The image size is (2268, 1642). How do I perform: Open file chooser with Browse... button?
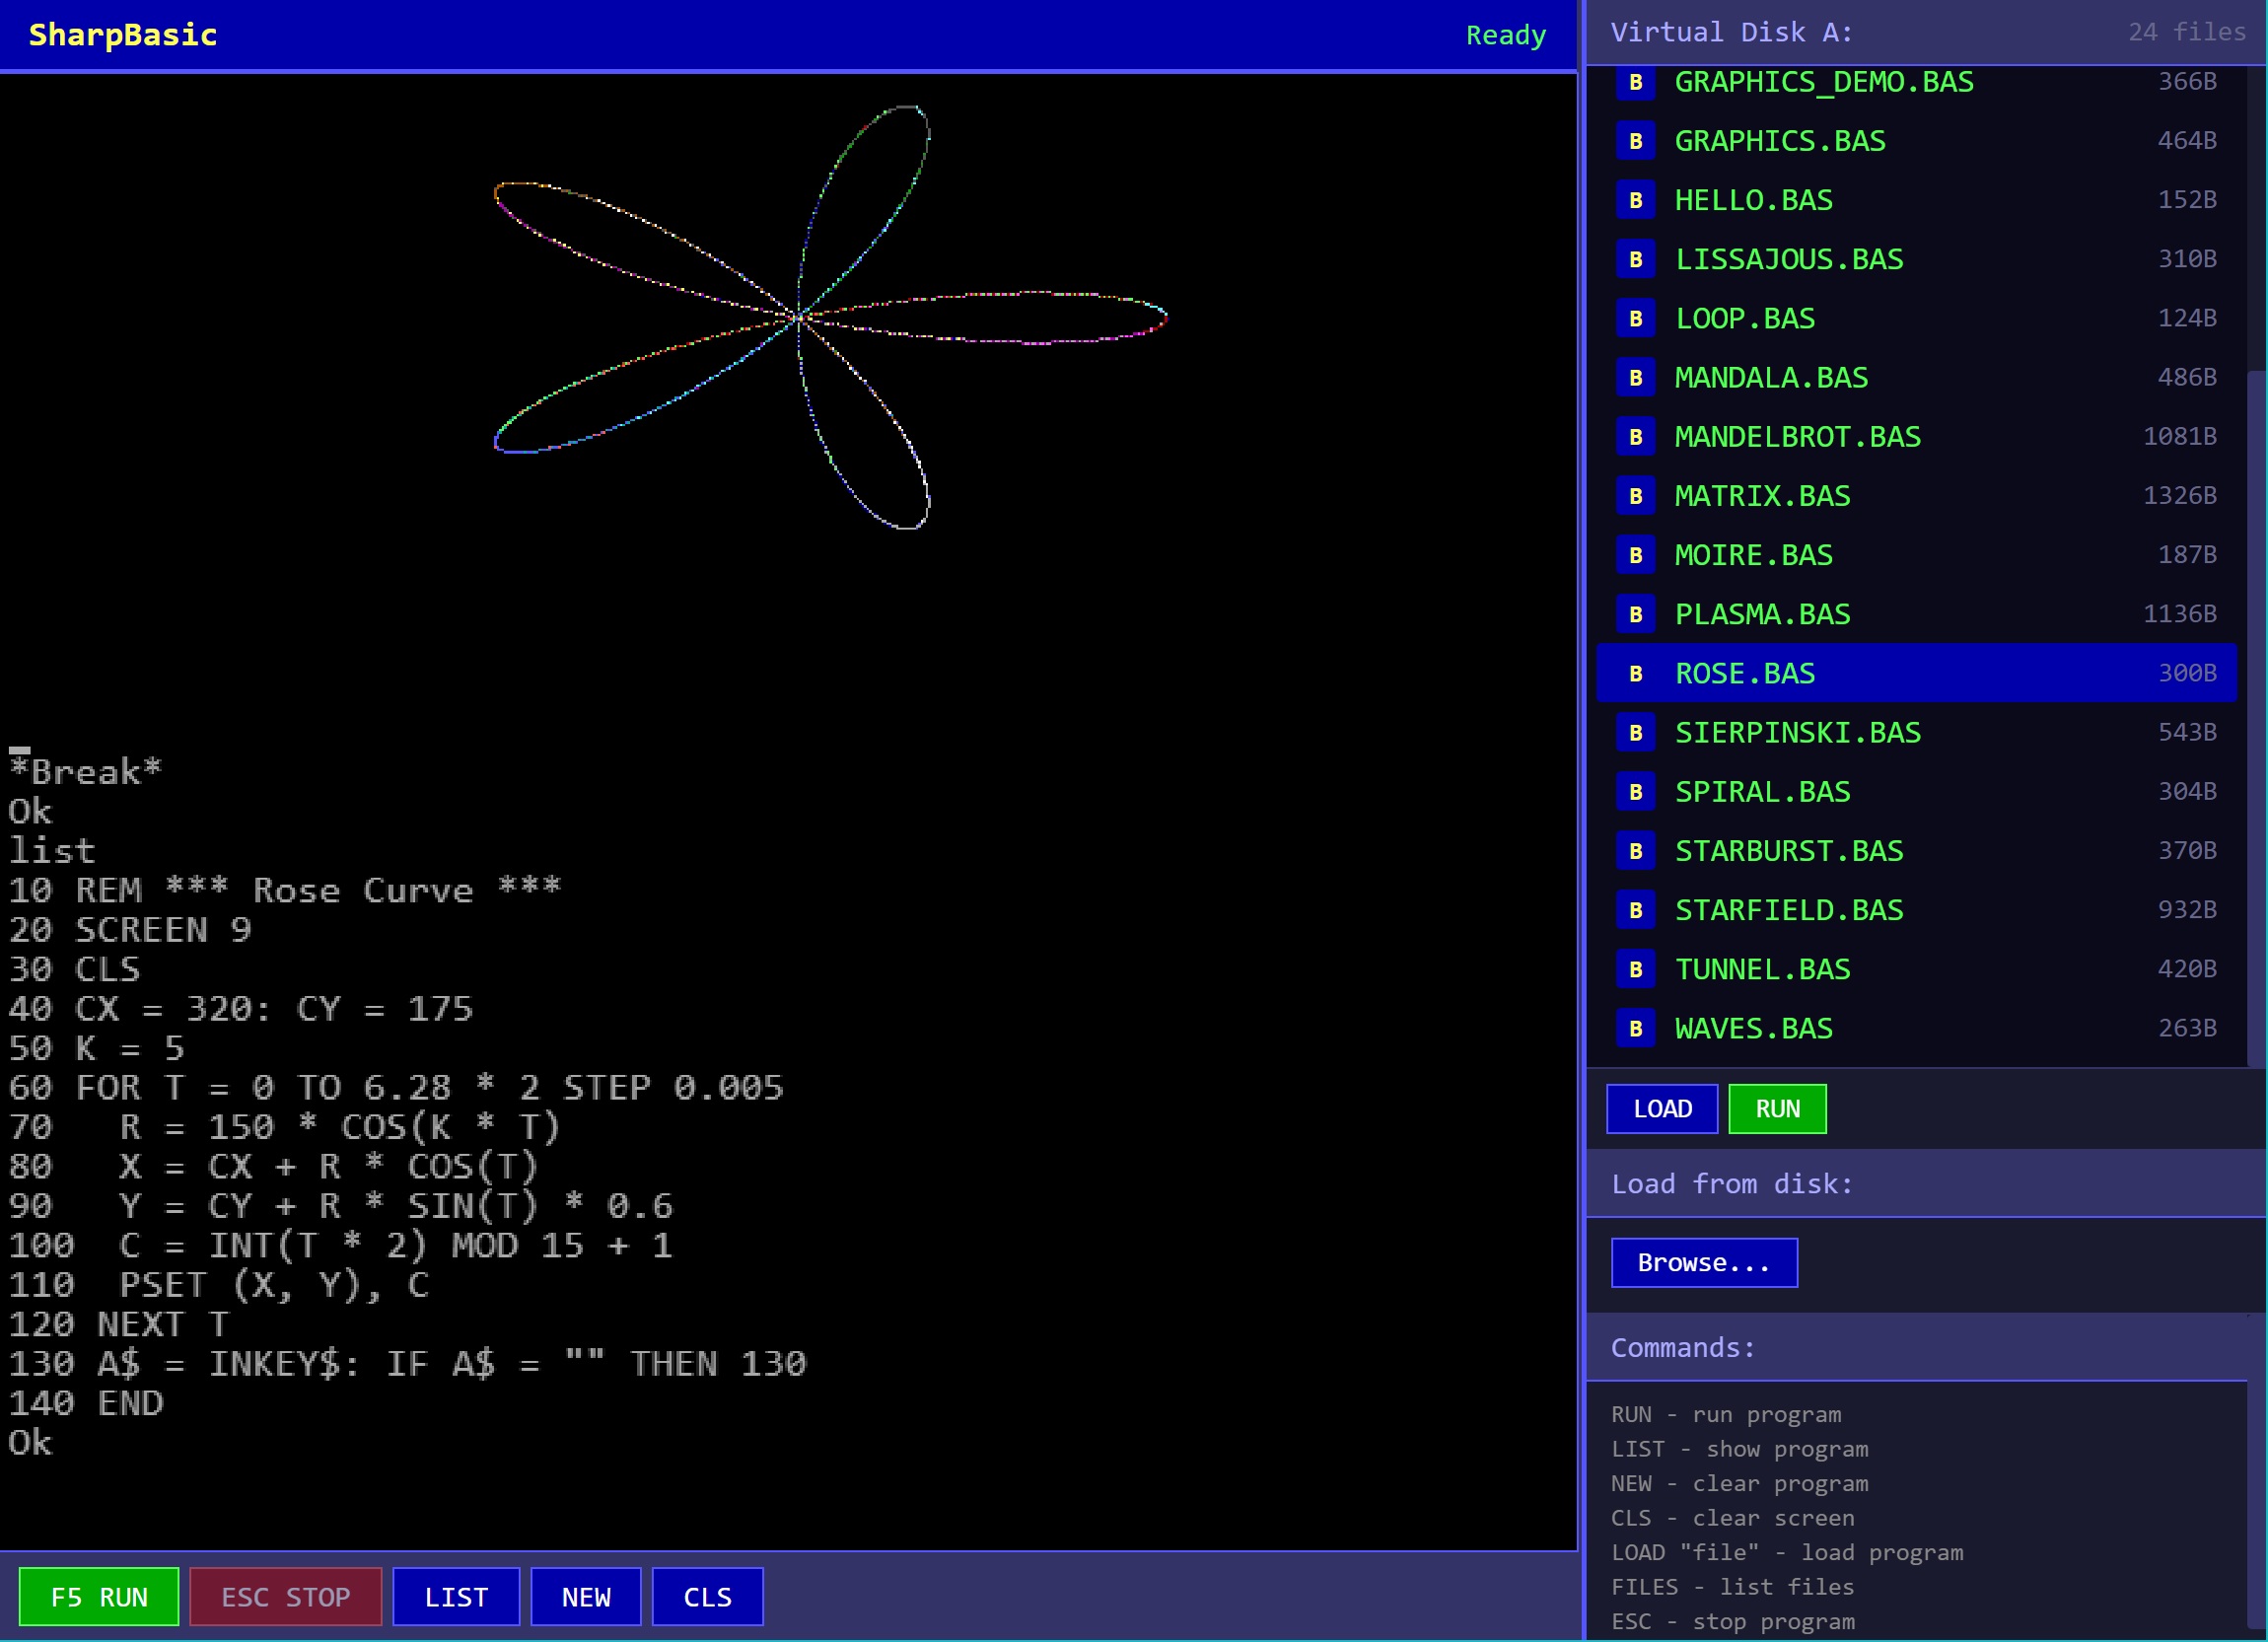tap(1704, 1263)
